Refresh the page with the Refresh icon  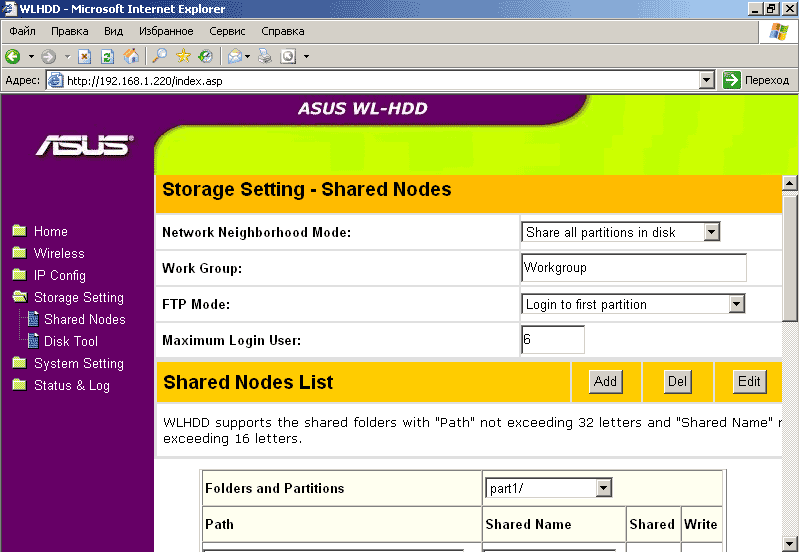click(x=107, y=56)
